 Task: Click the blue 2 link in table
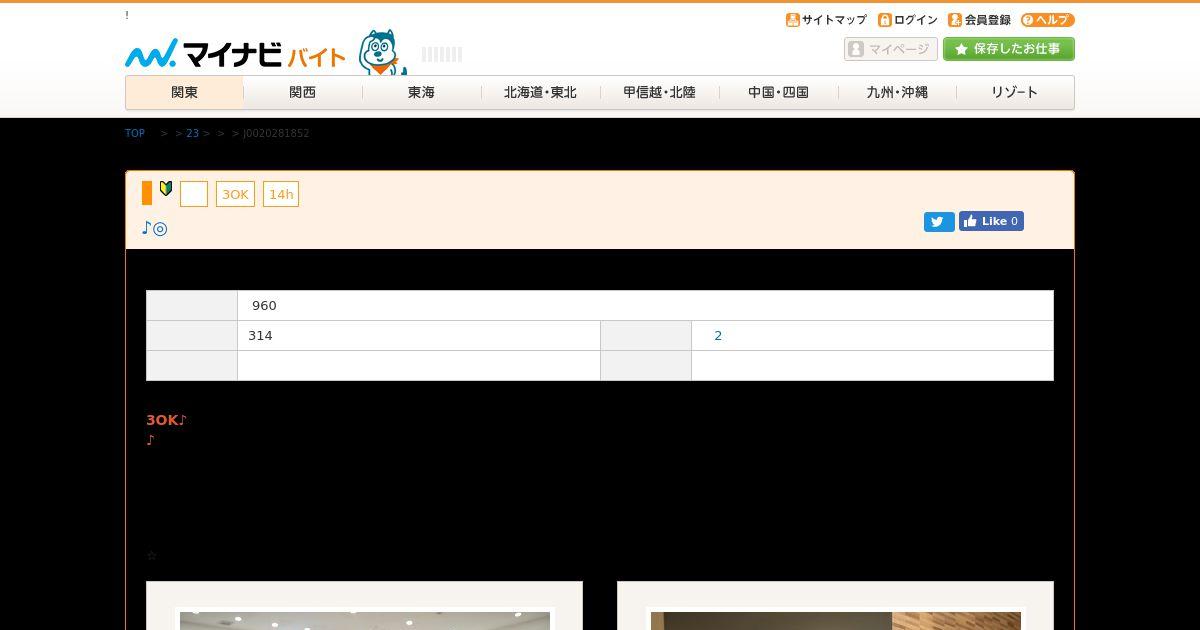tap(718, 336)
